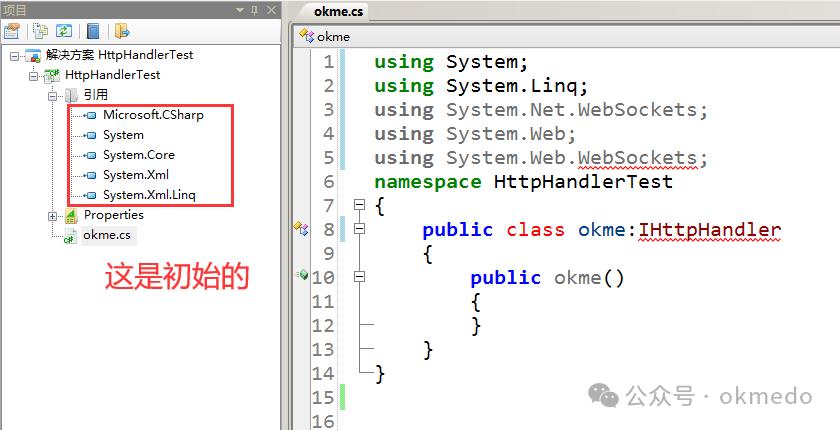
Task: Pin the 项目 panel
Action: 254,10
